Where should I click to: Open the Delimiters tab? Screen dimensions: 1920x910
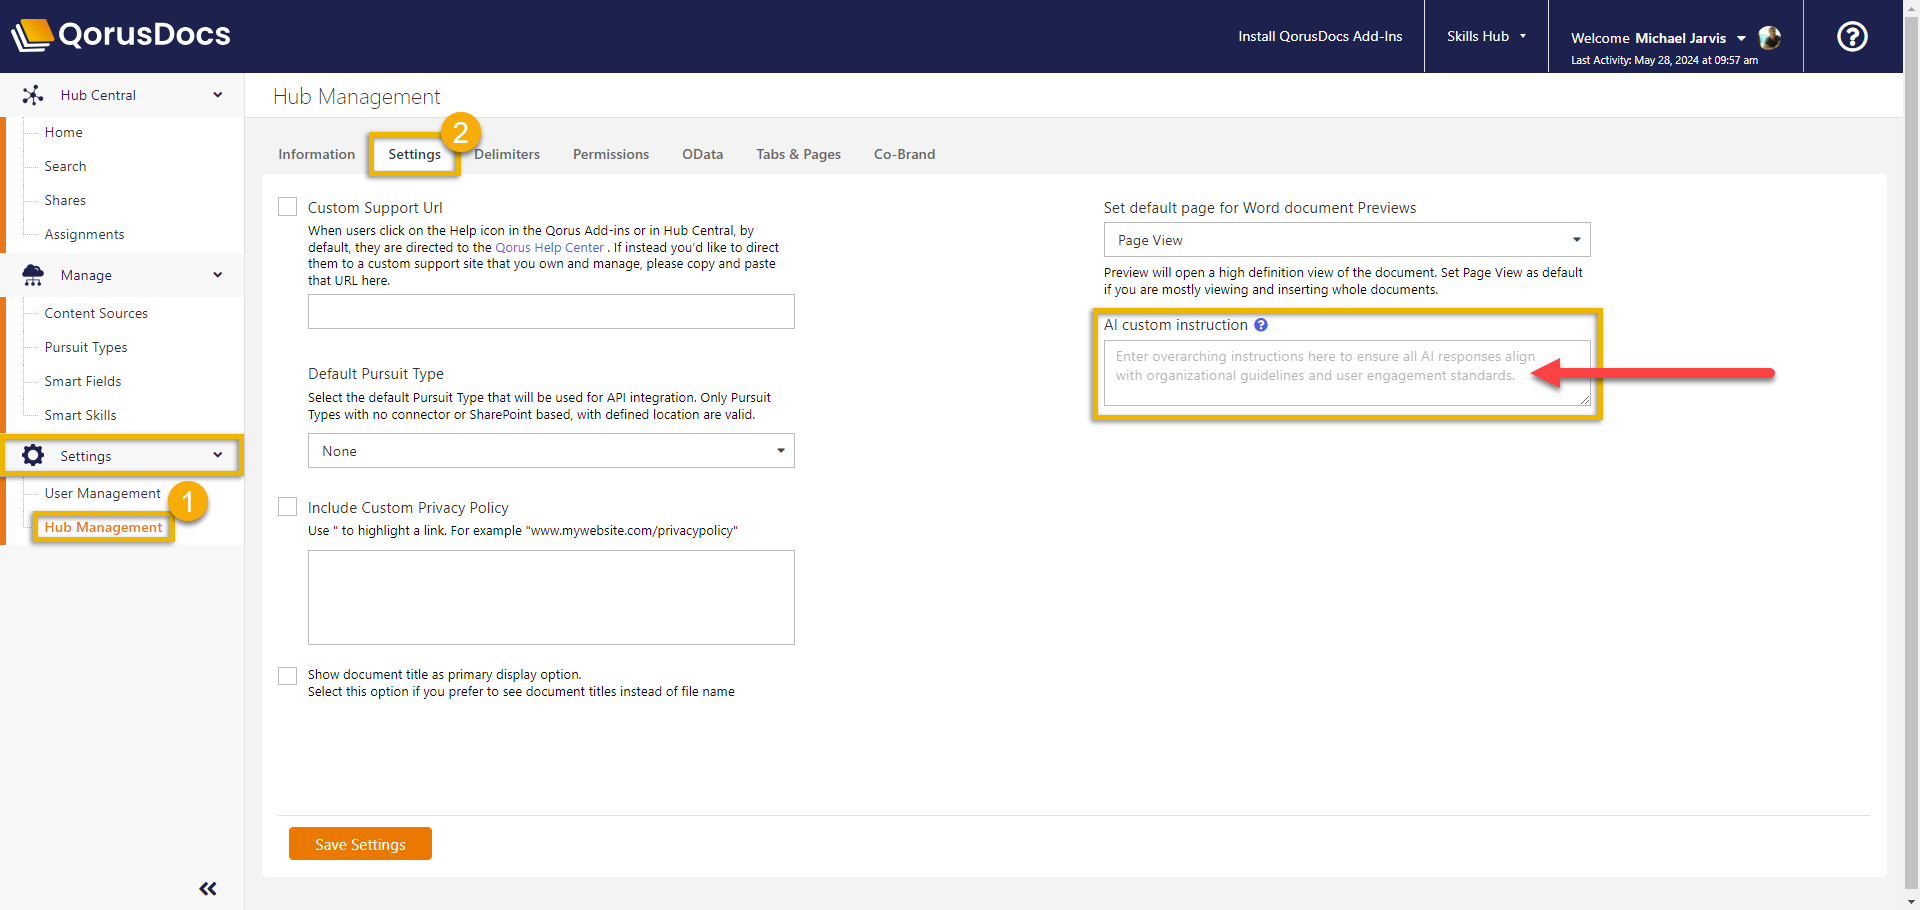tap(507, 154)
